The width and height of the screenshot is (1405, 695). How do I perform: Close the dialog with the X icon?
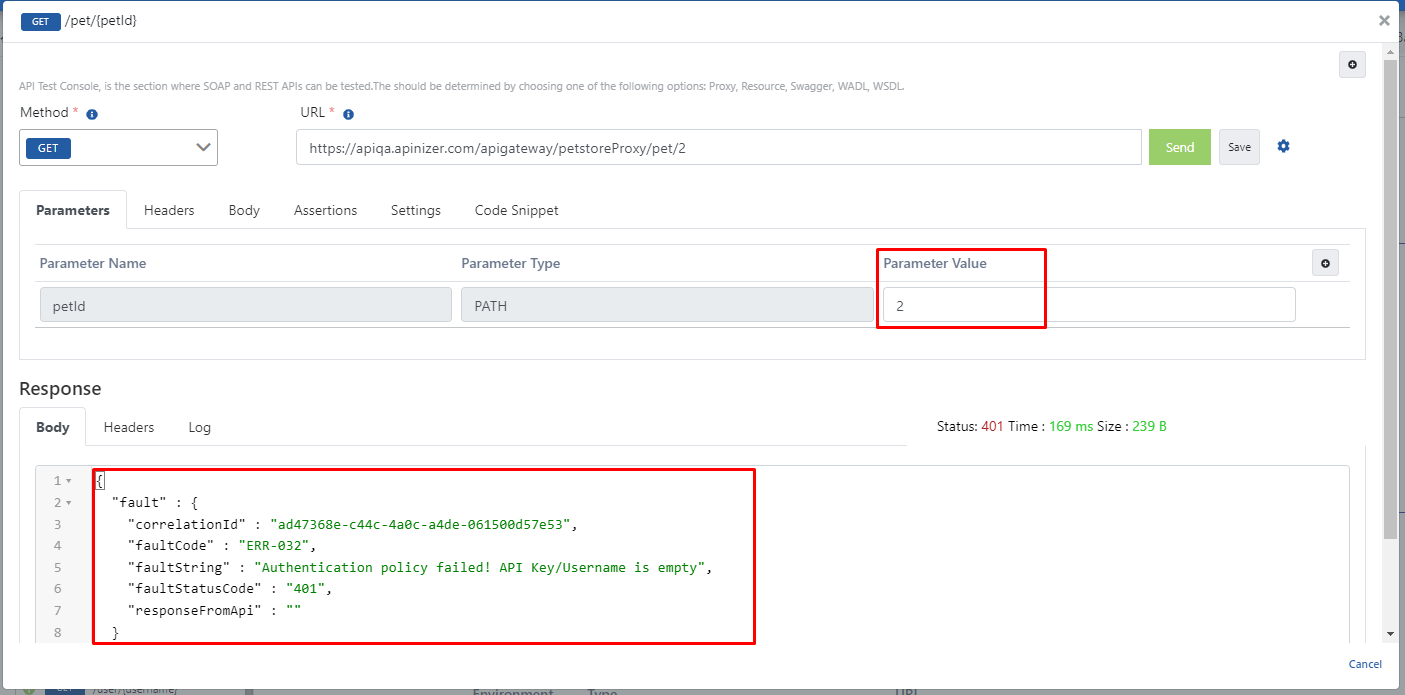coord(1384,20)
